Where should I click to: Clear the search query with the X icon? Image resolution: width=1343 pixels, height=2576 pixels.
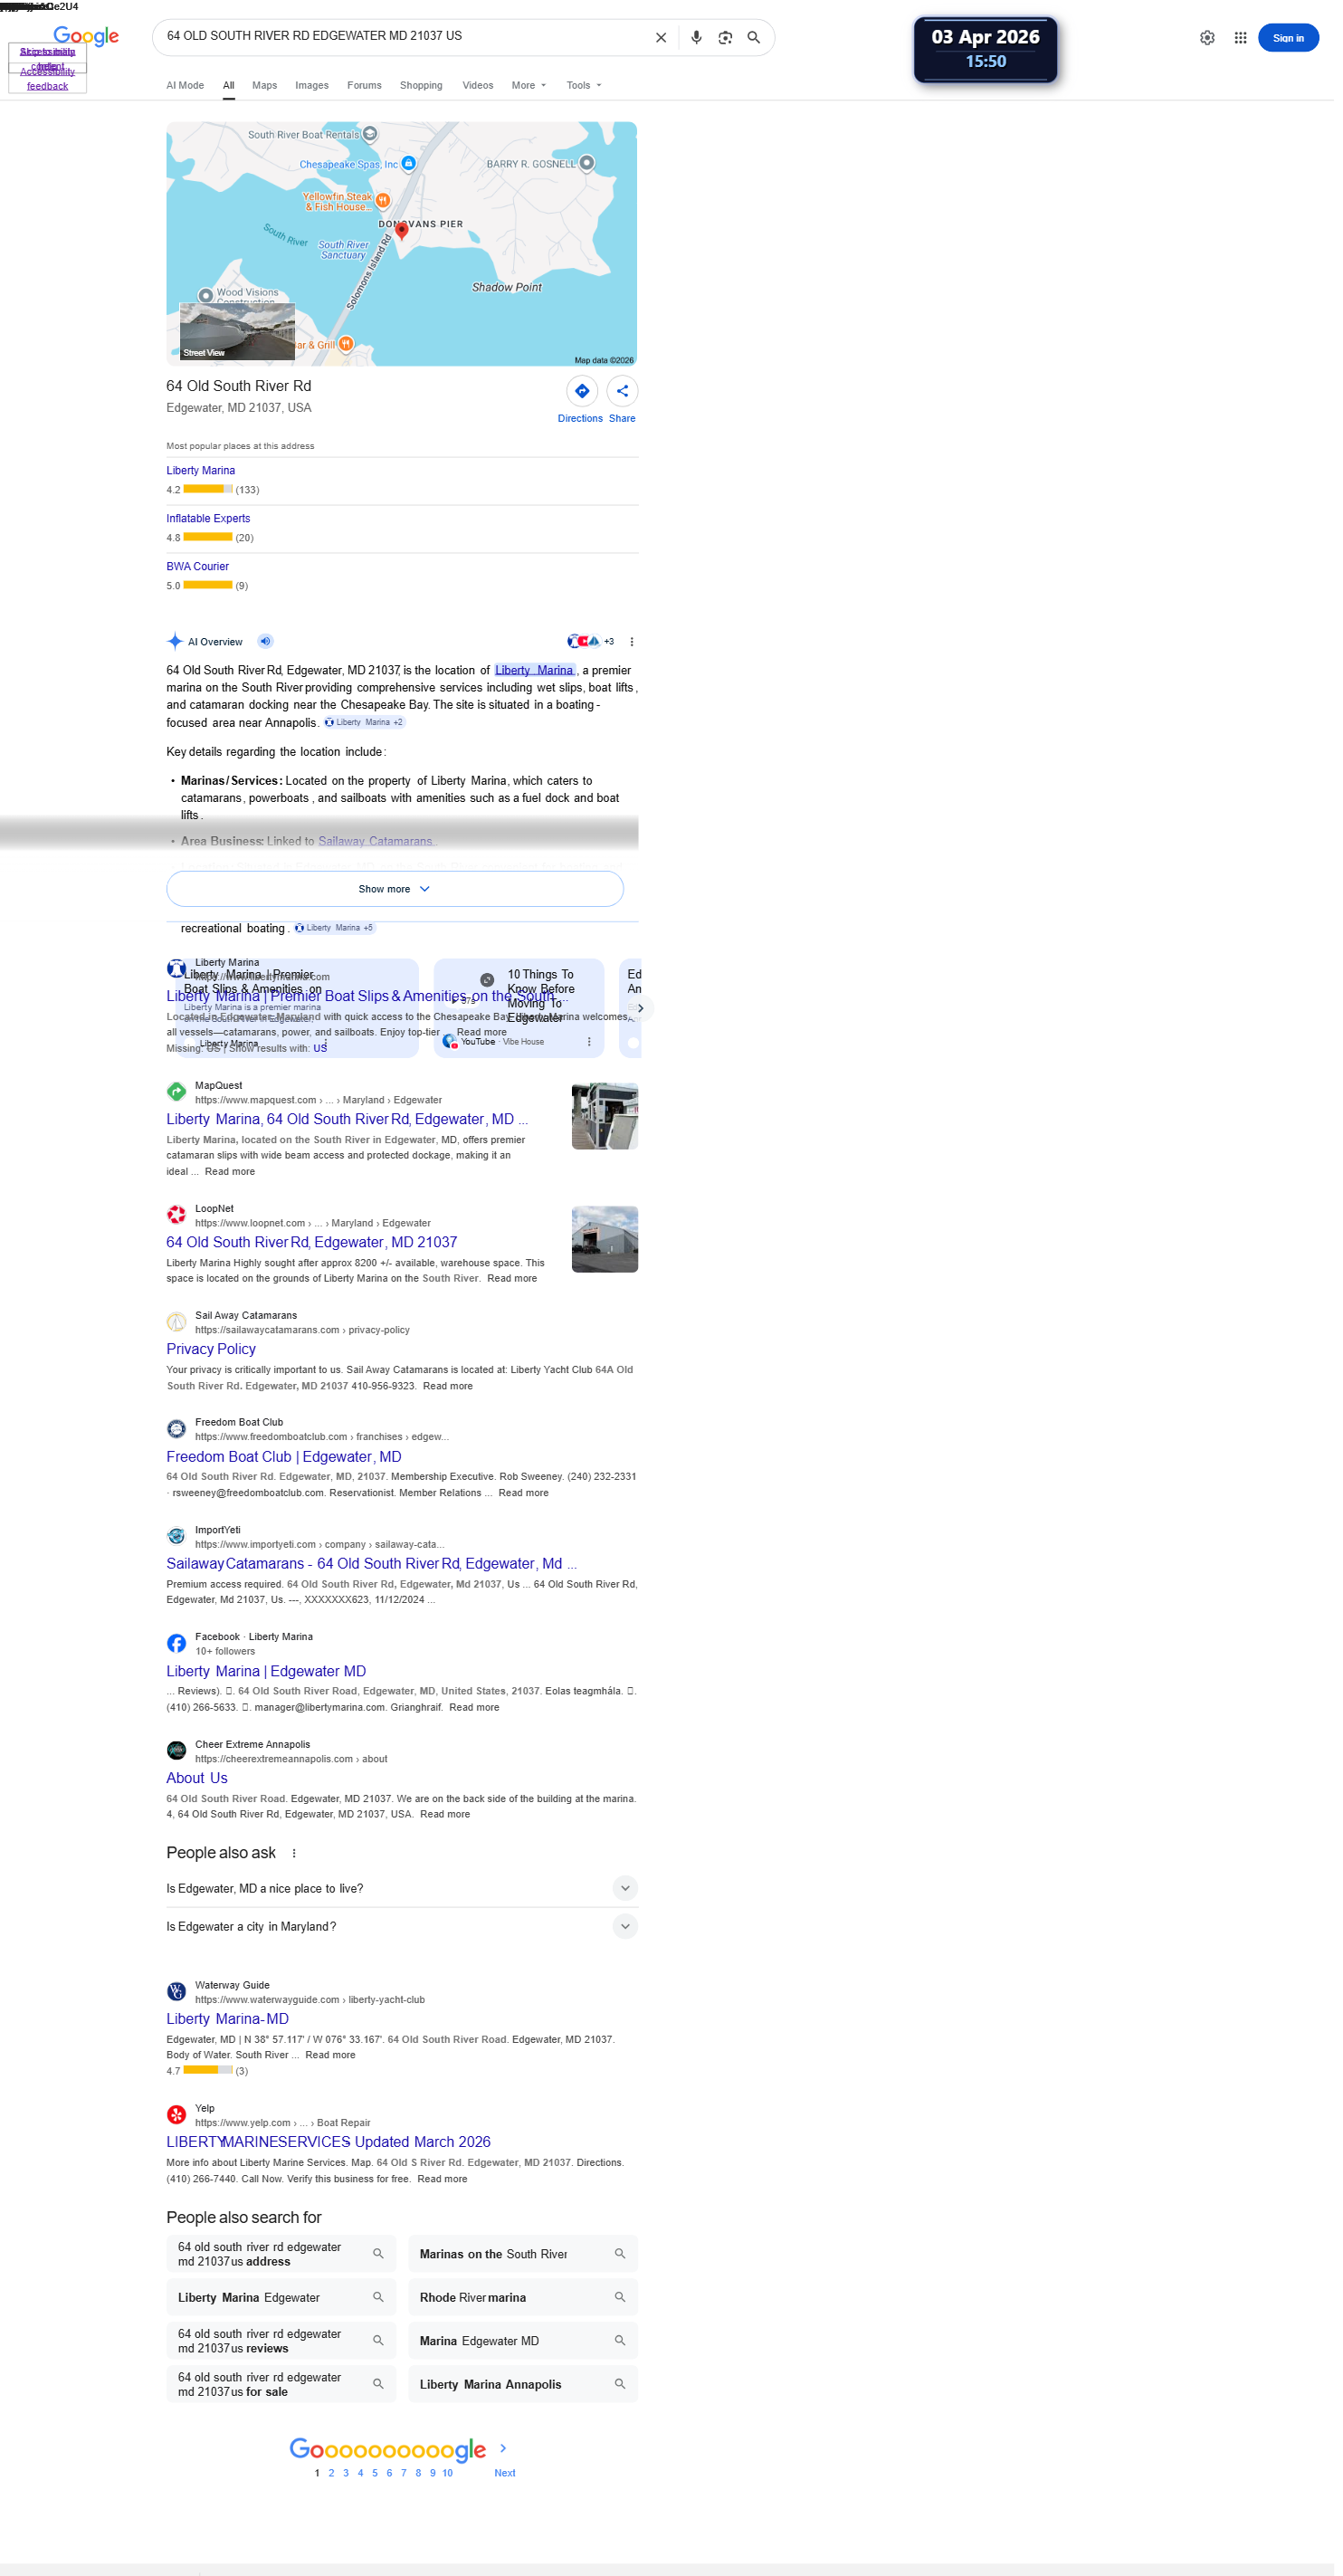[x=661, y=38]
